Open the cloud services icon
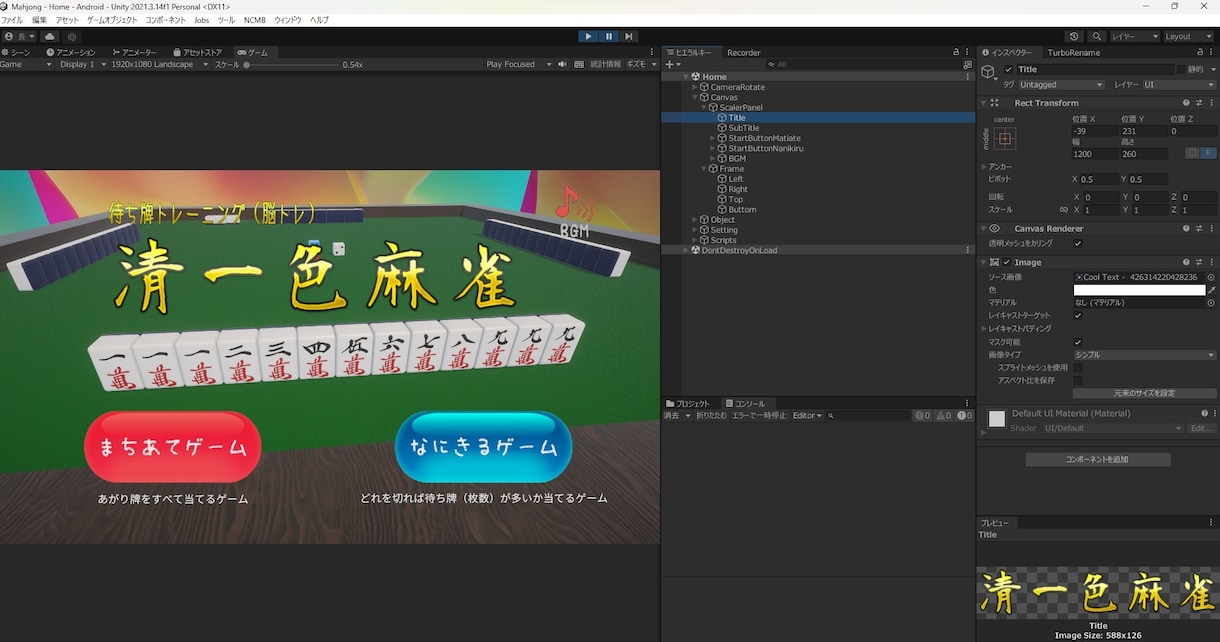The height and width of the screenshot is (642, 1220). pos(49,36)
